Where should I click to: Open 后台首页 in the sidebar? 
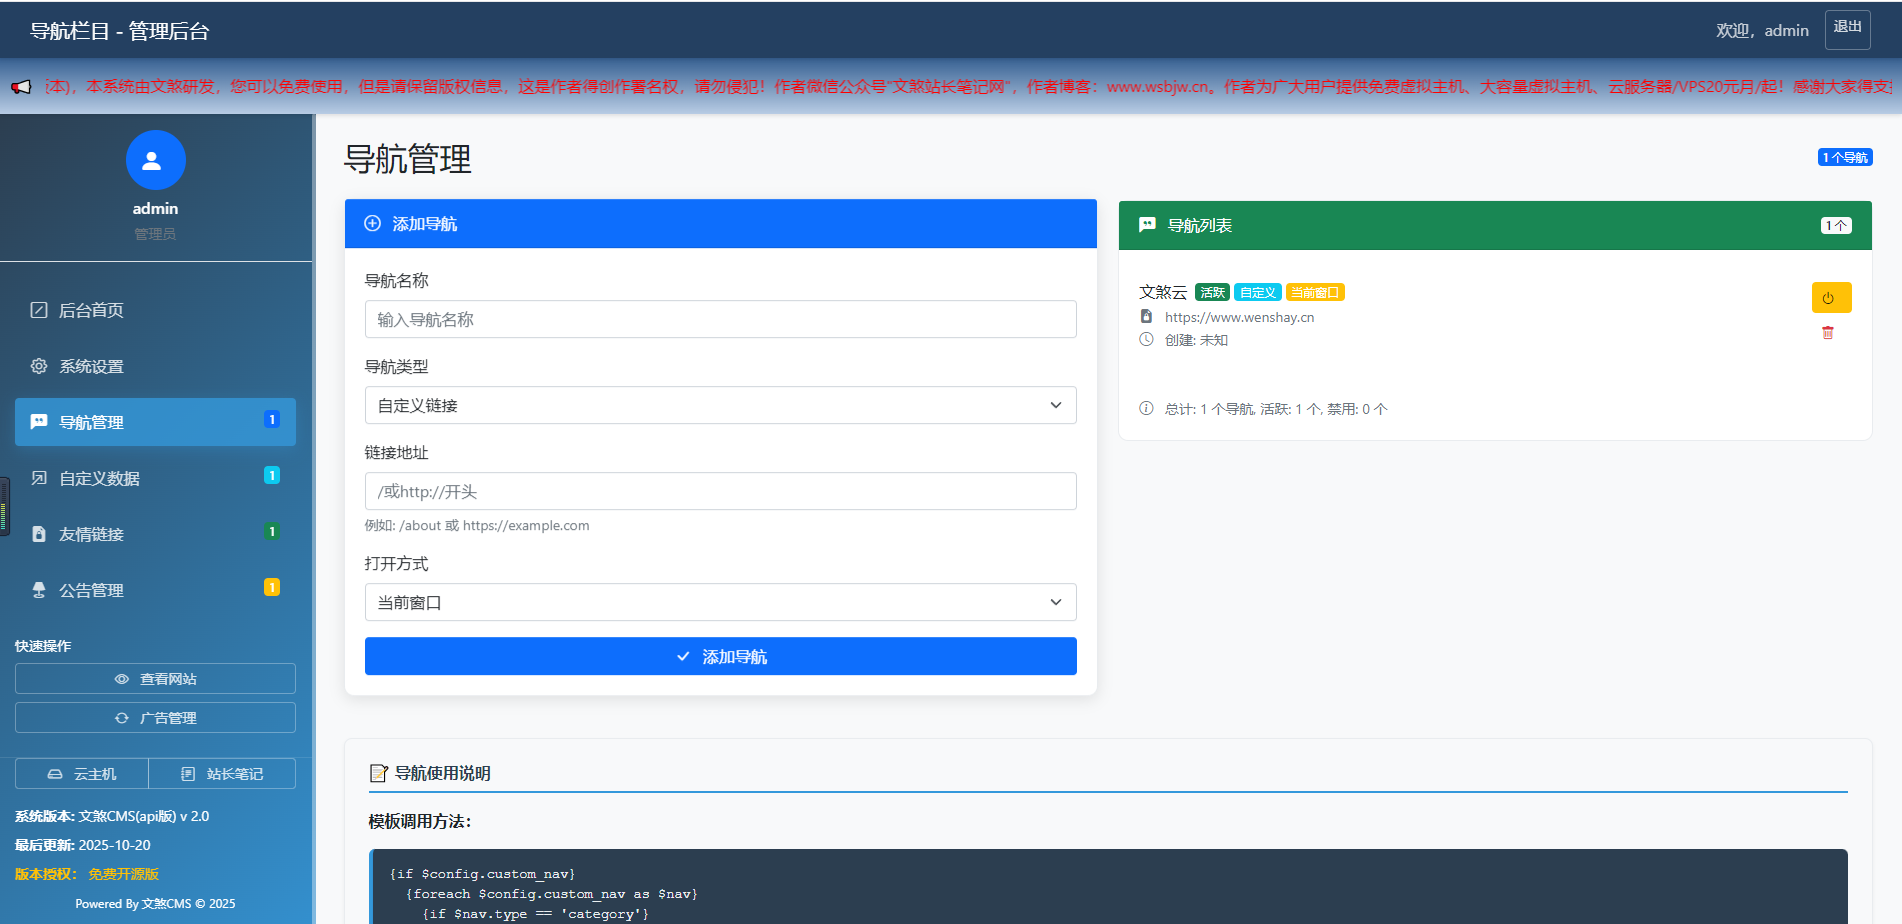[91, 310]
